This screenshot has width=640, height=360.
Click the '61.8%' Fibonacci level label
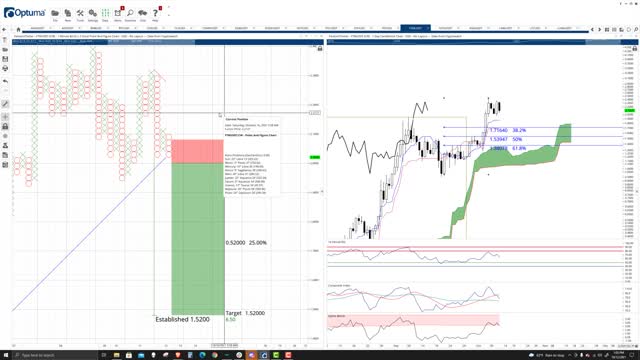(519, 148)
